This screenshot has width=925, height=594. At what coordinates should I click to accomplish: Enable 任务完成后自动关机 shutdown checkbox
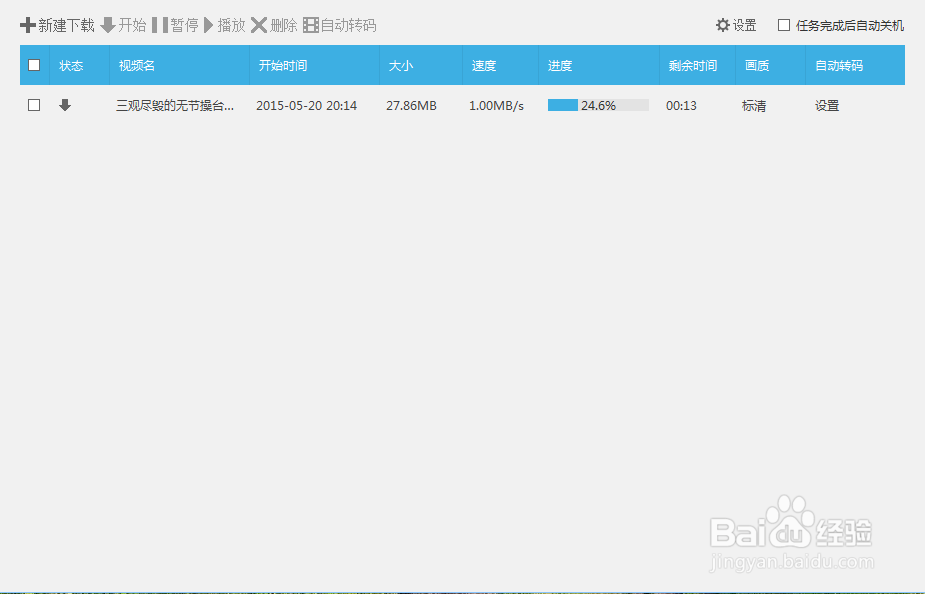pos(784,25)
